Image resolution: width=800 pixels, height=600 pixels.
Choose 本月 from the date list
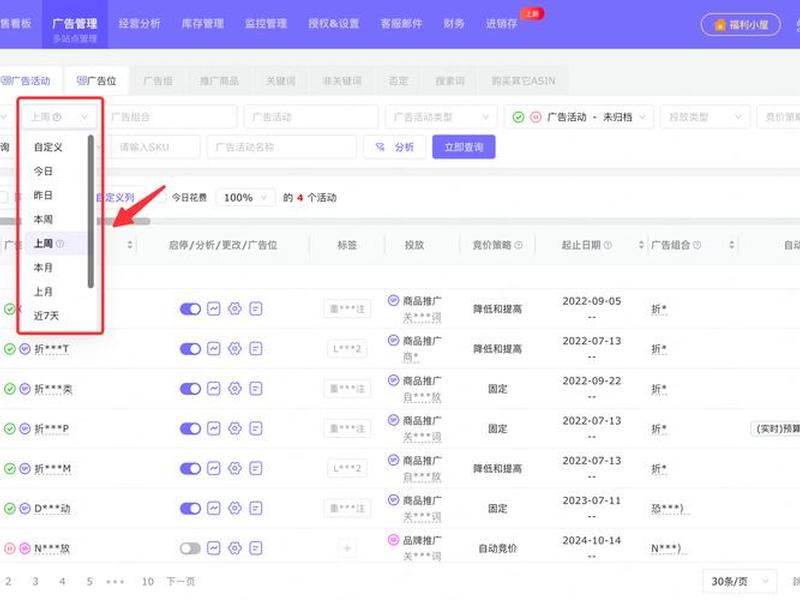coord(55,267)
